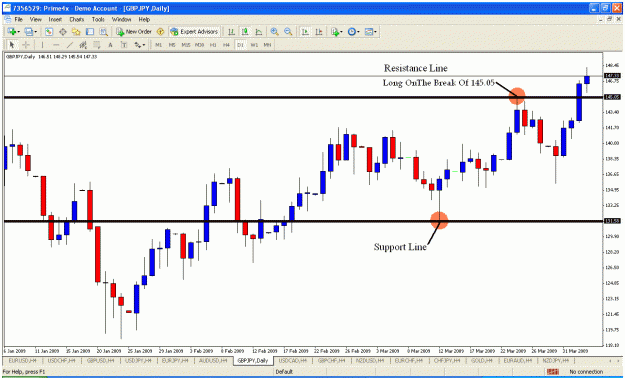Open the Templates icon
Screen dimensions: 625x378
click(369, 32)
